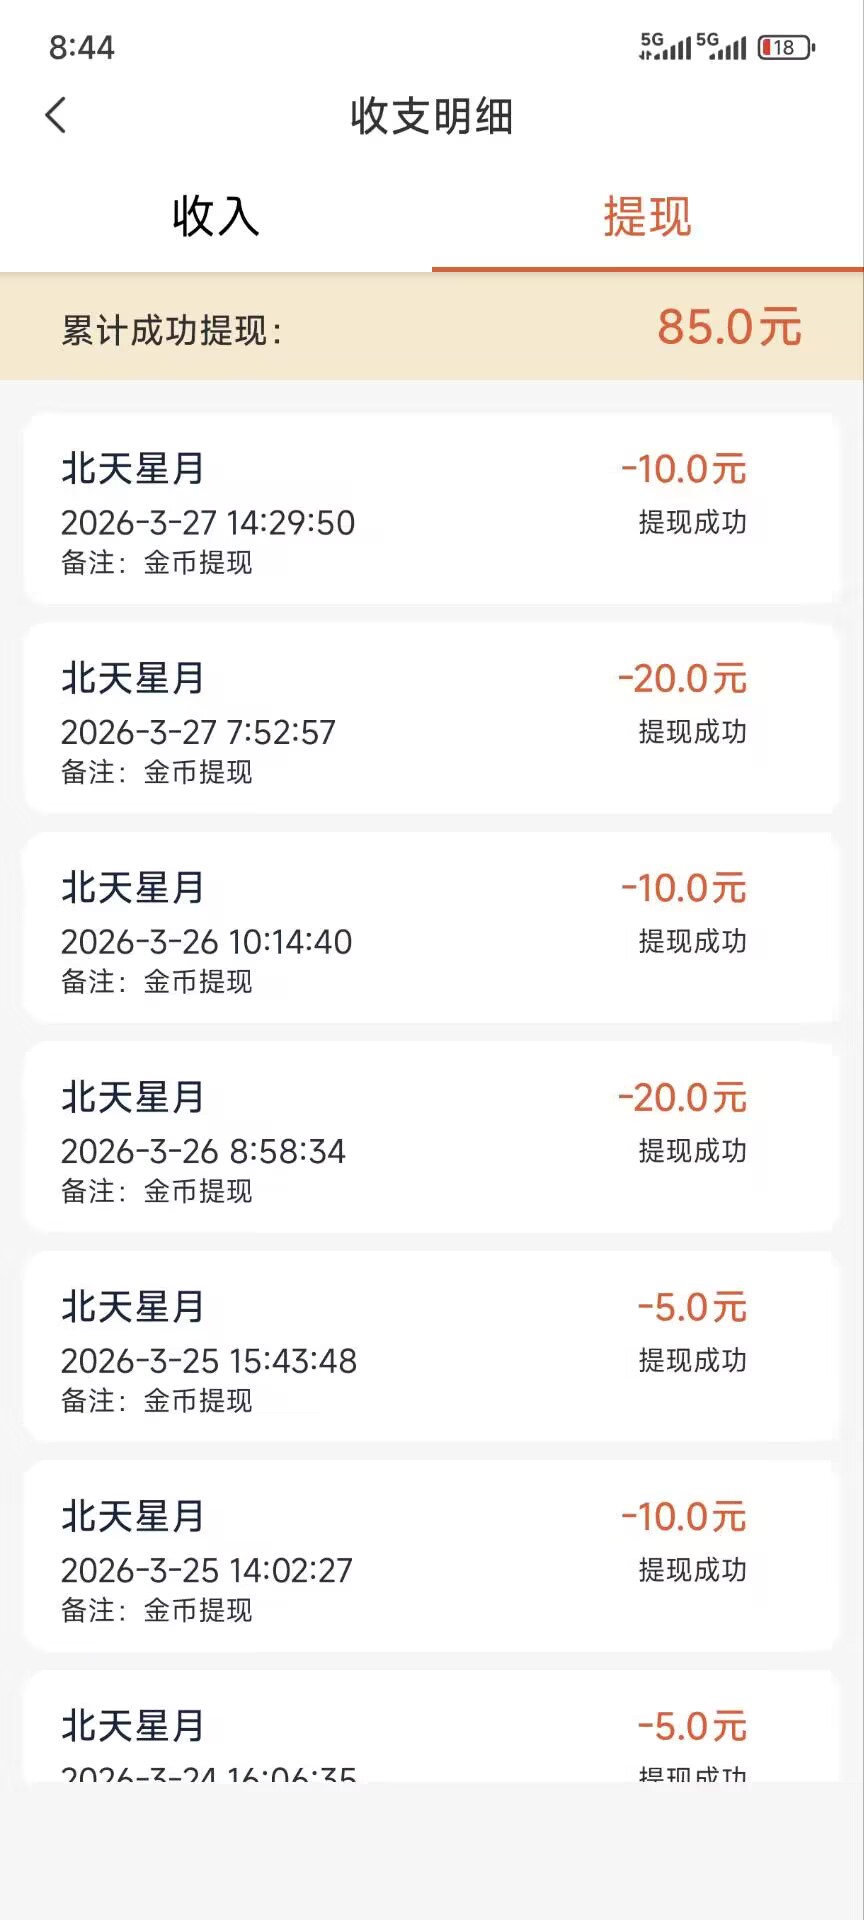Image resolution: width=864 pixels, height=1920 pixels.
Task: Tap 提现成功 status on the 7:52:57 record
Action: (x=692, y=732)
